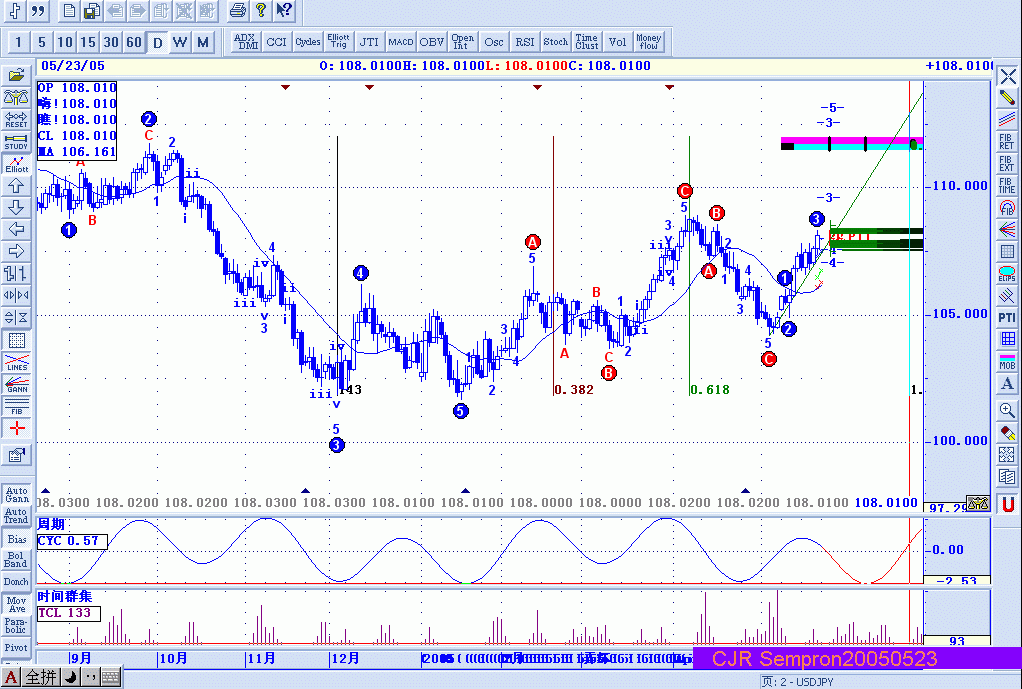Toggle the MACD indicator
Screen dimensions: 1022x689
point(401,42)
